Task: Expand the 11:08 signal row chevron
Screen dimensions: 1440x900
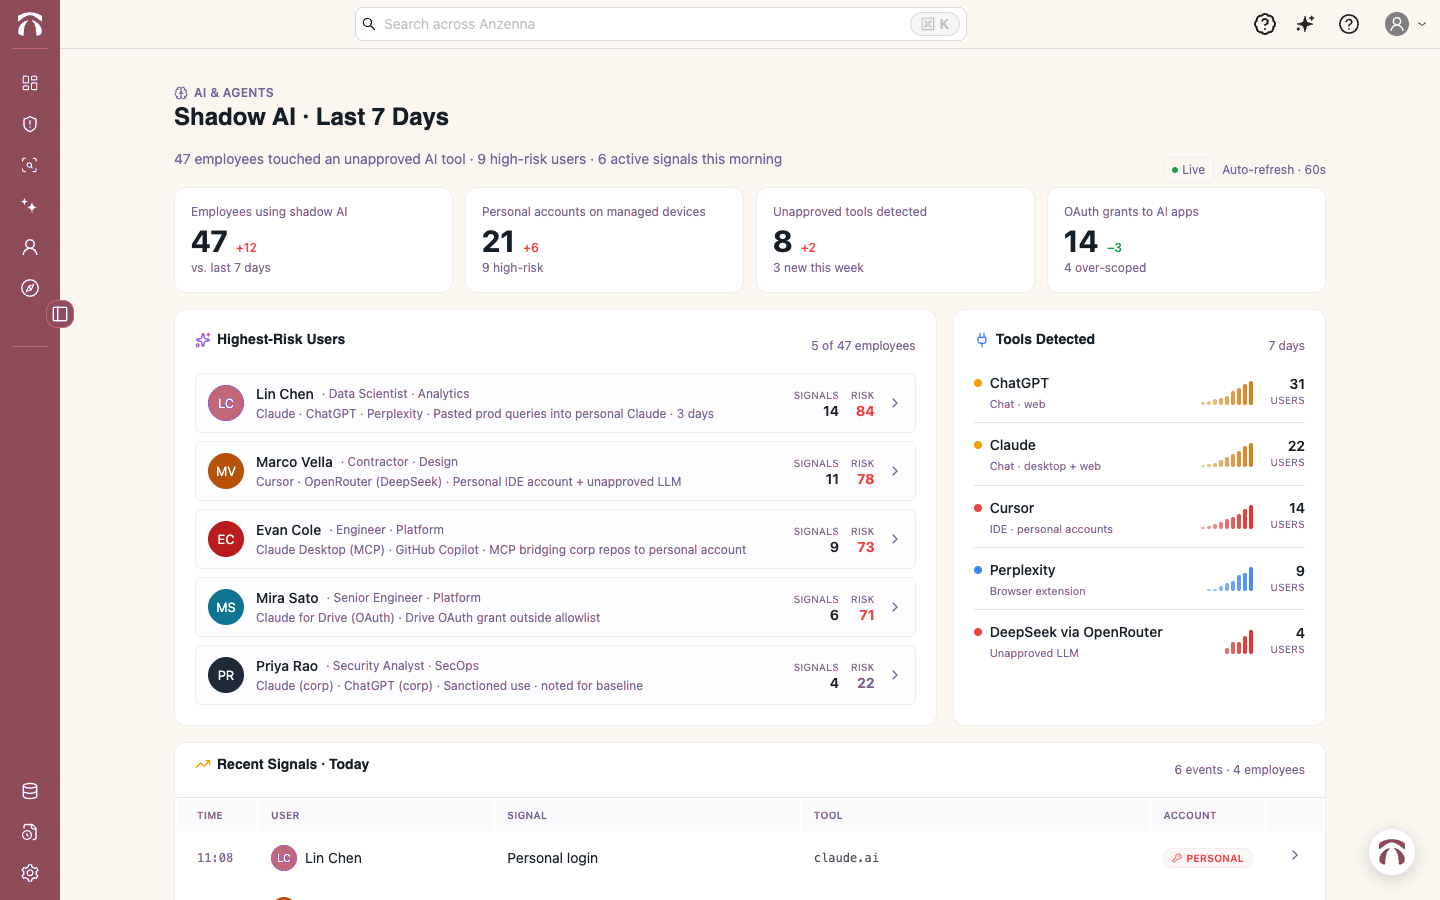Action: coord(1295,855)
